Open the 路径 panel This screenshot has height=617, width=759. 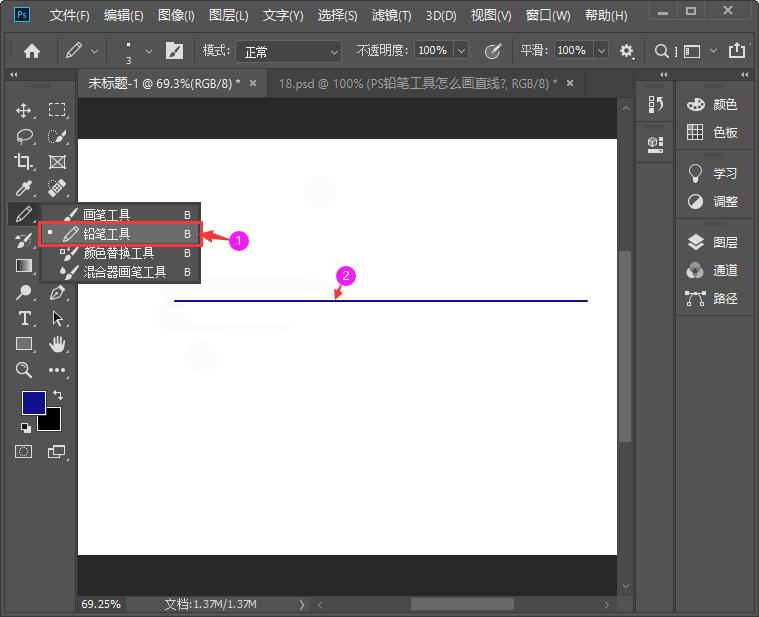[712, 298]
